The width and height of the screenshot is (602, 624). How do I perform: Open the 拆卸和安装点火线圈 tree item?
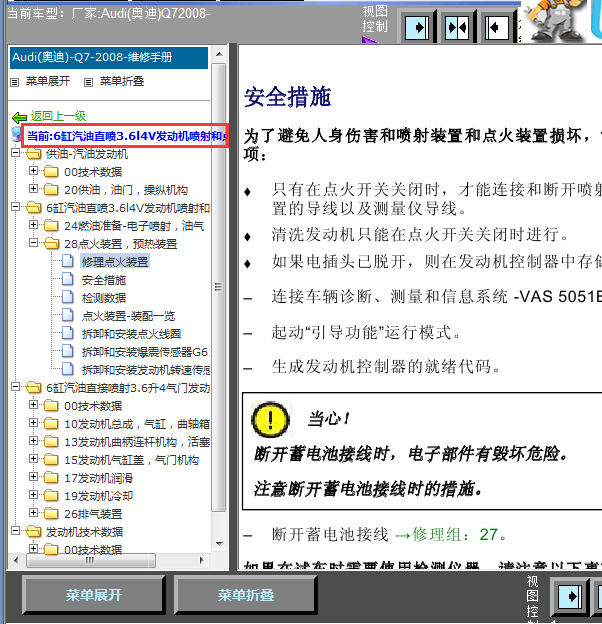(131, 334)
